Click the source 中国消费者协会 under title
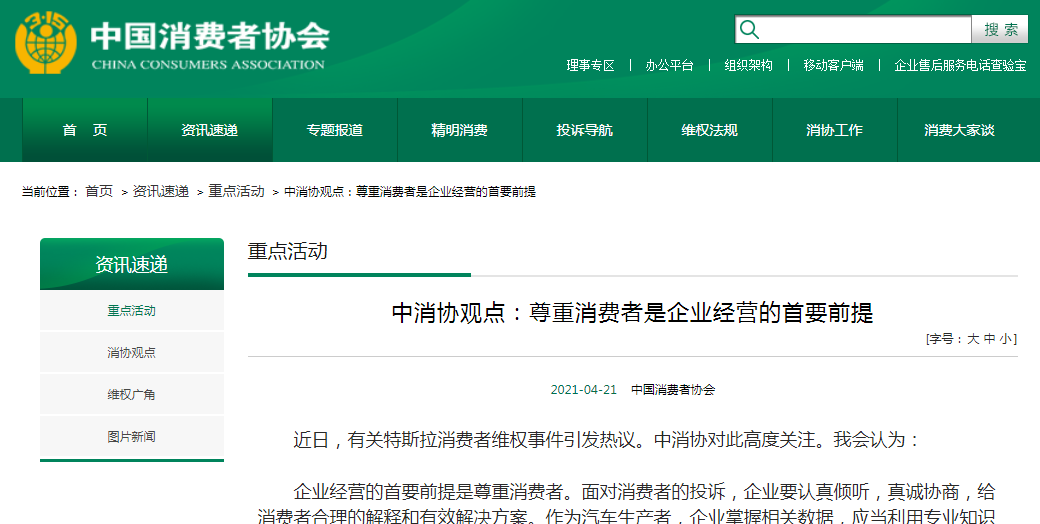 (673, 390)
